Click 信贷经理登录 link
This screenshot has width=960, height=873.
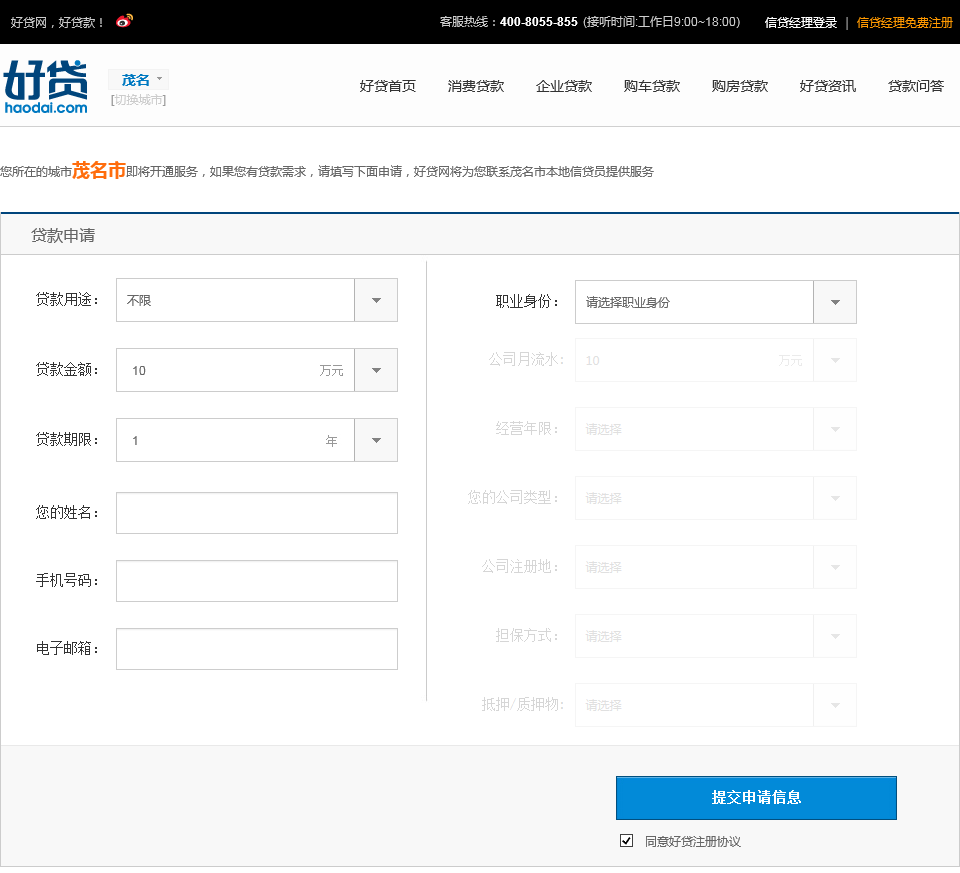800,22
